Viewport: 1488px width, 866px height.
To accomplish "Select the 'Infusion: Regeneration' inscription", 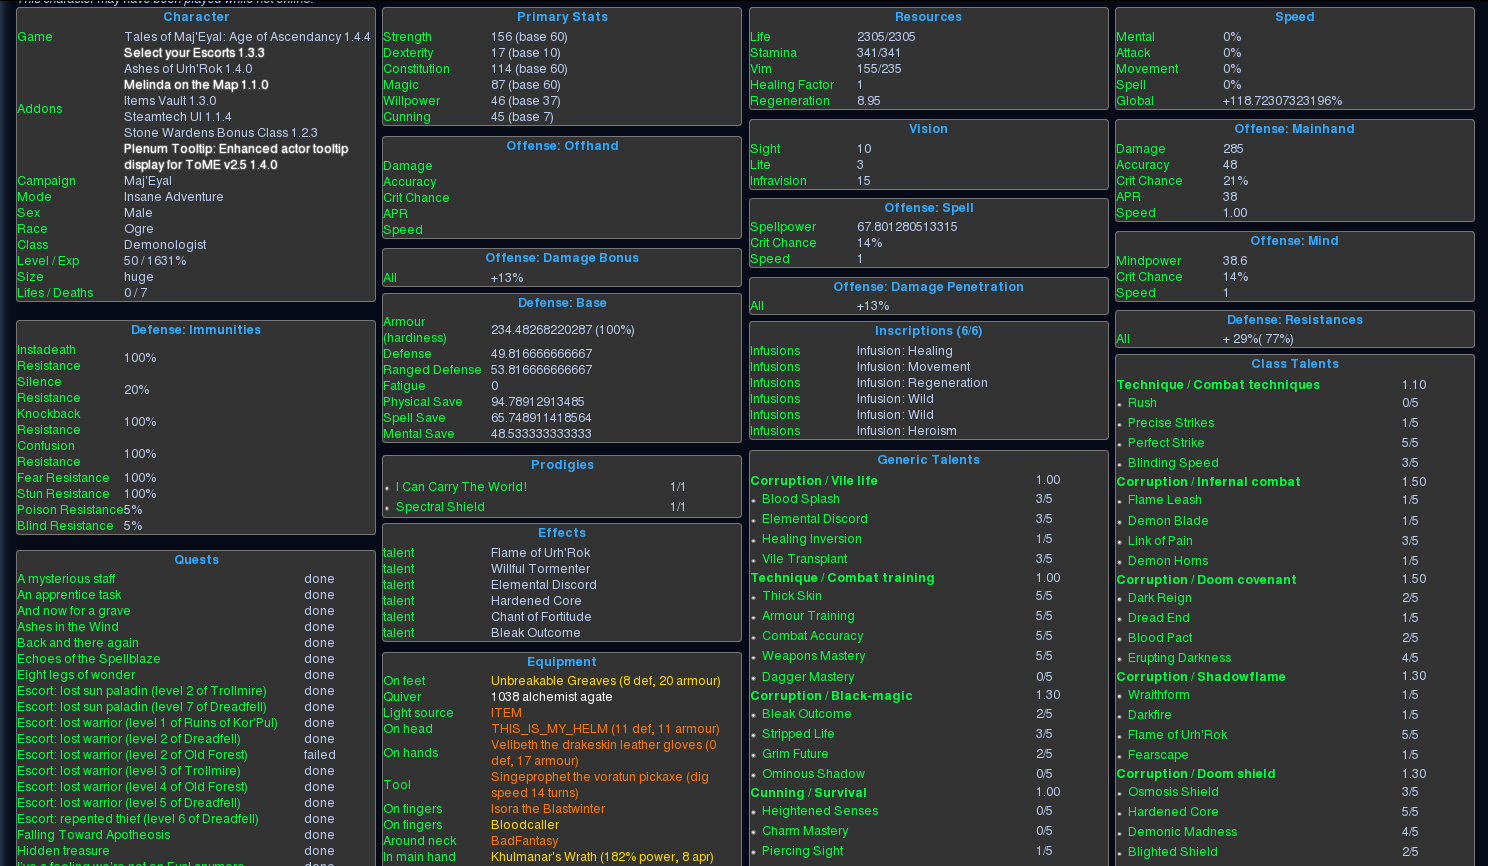I will point(922,383).
